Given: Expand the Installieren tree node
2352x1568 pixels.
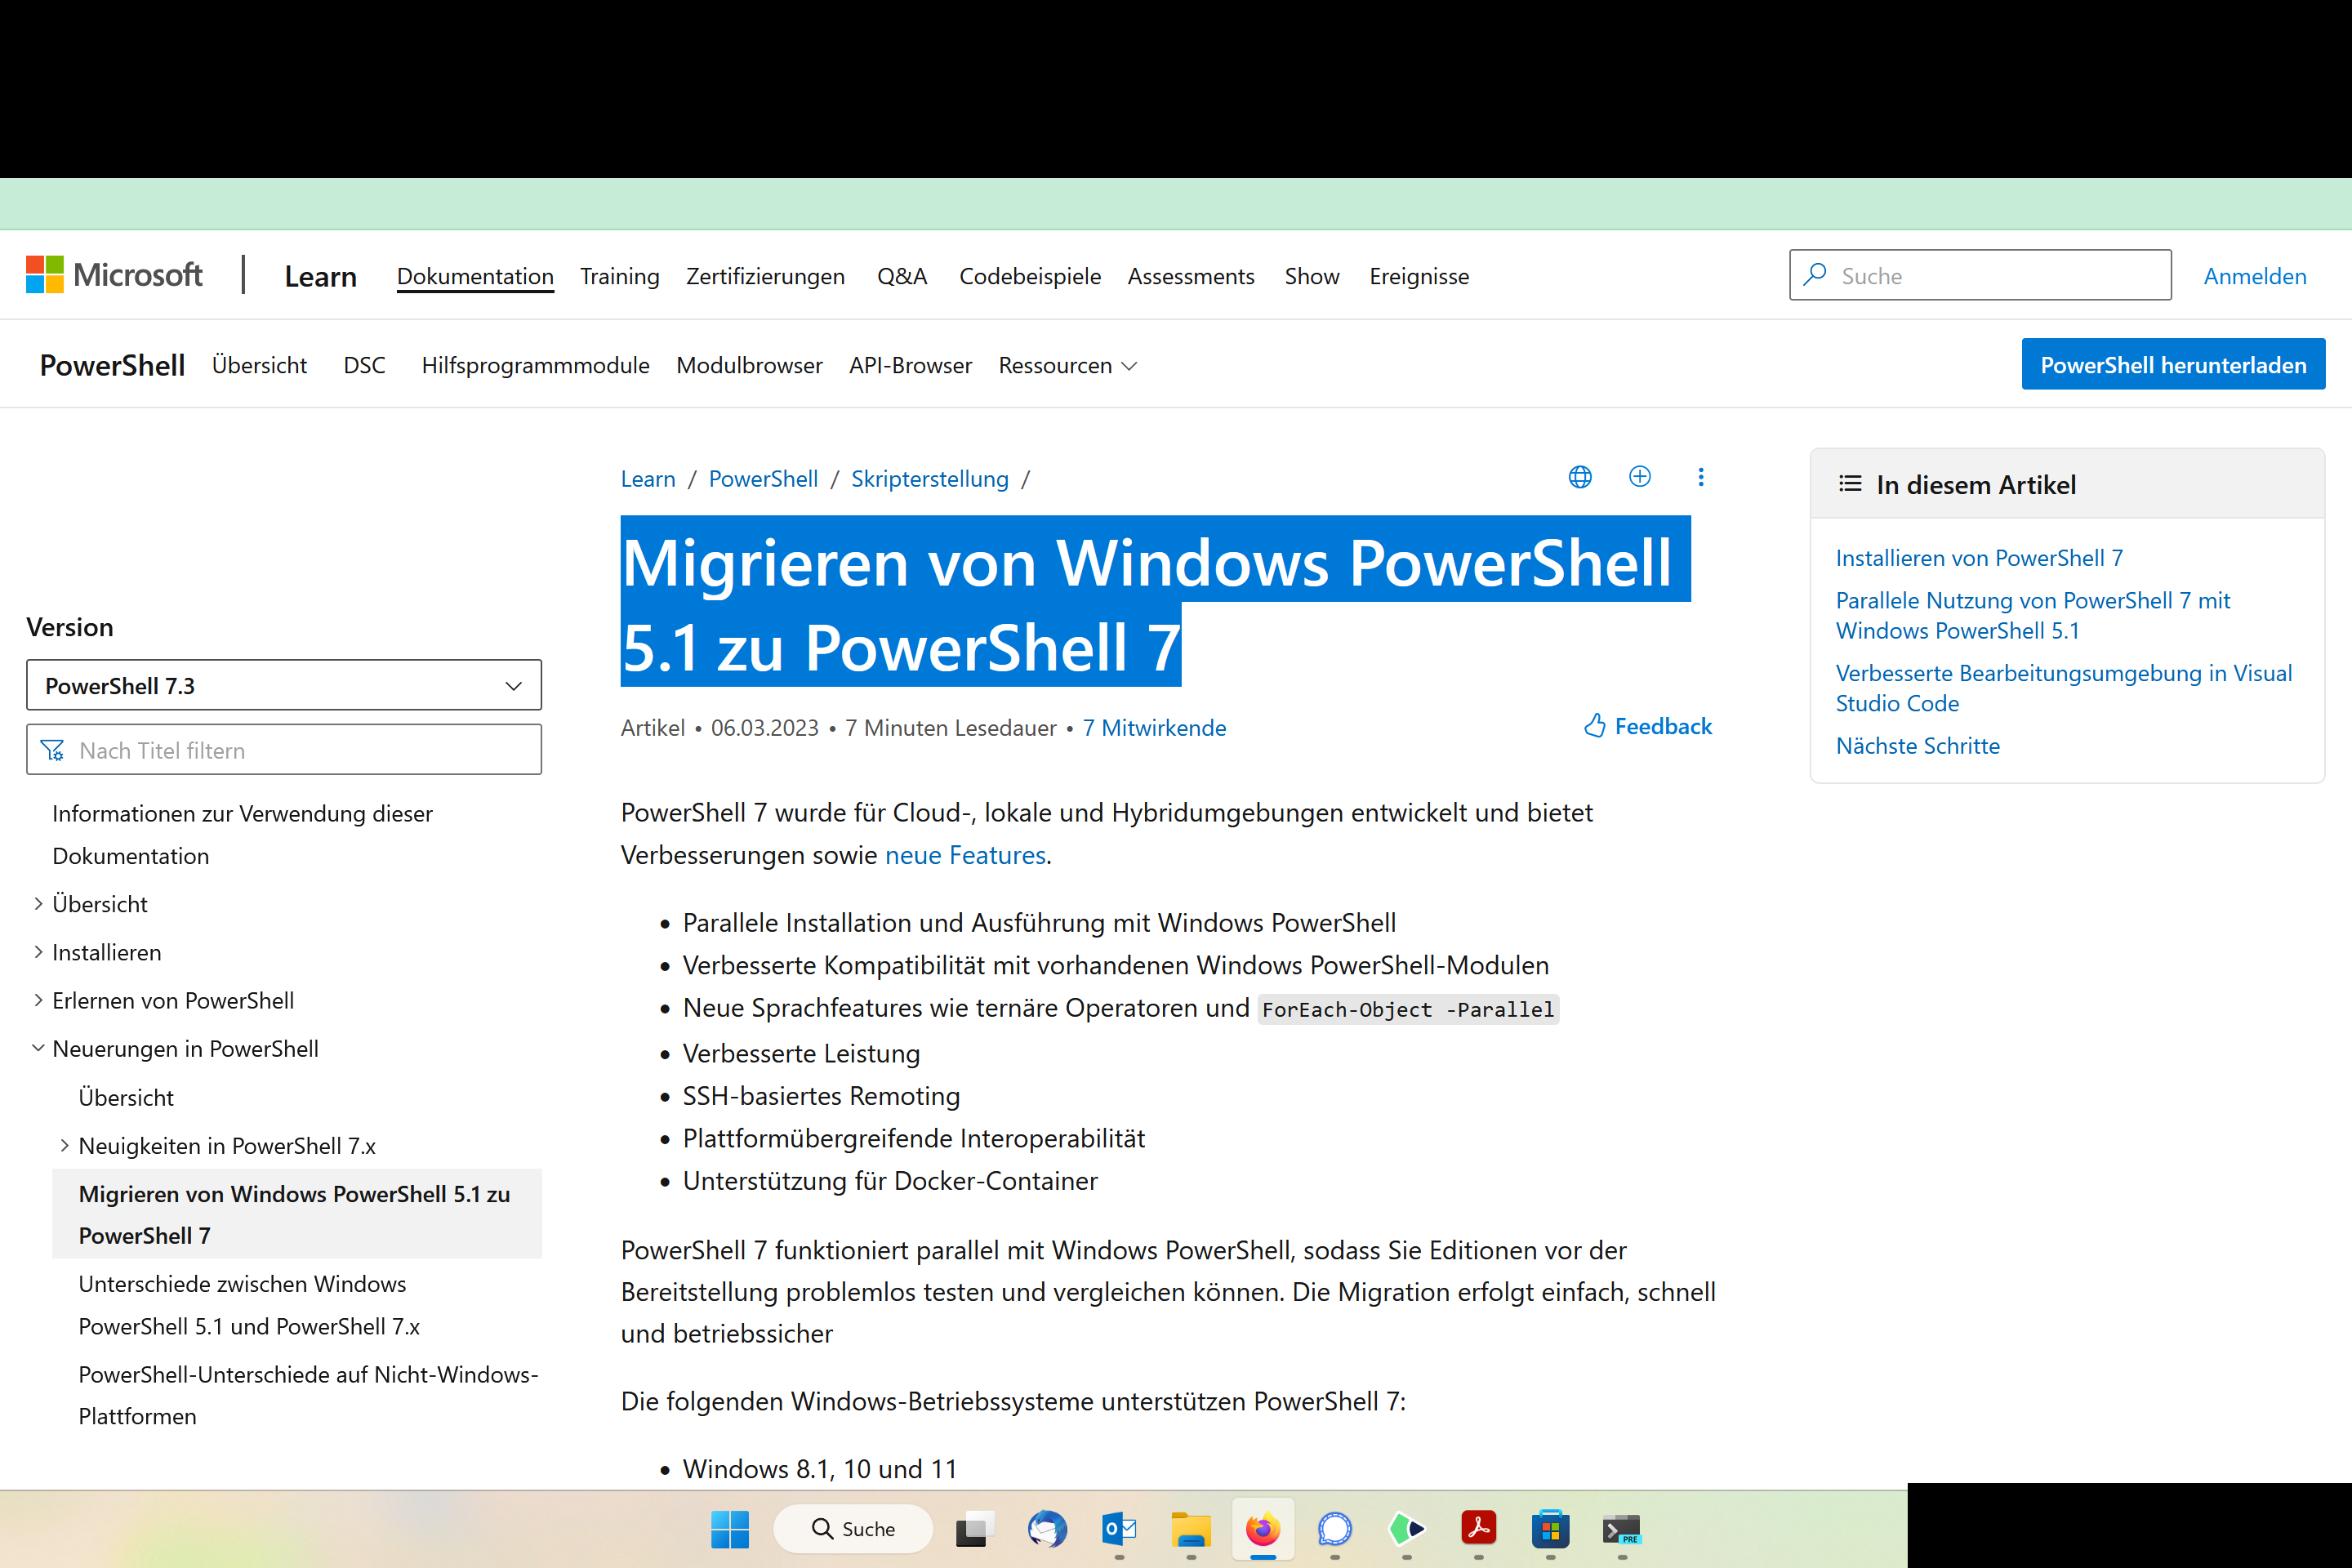Looking at the screenshot, I should pos(38,952).
